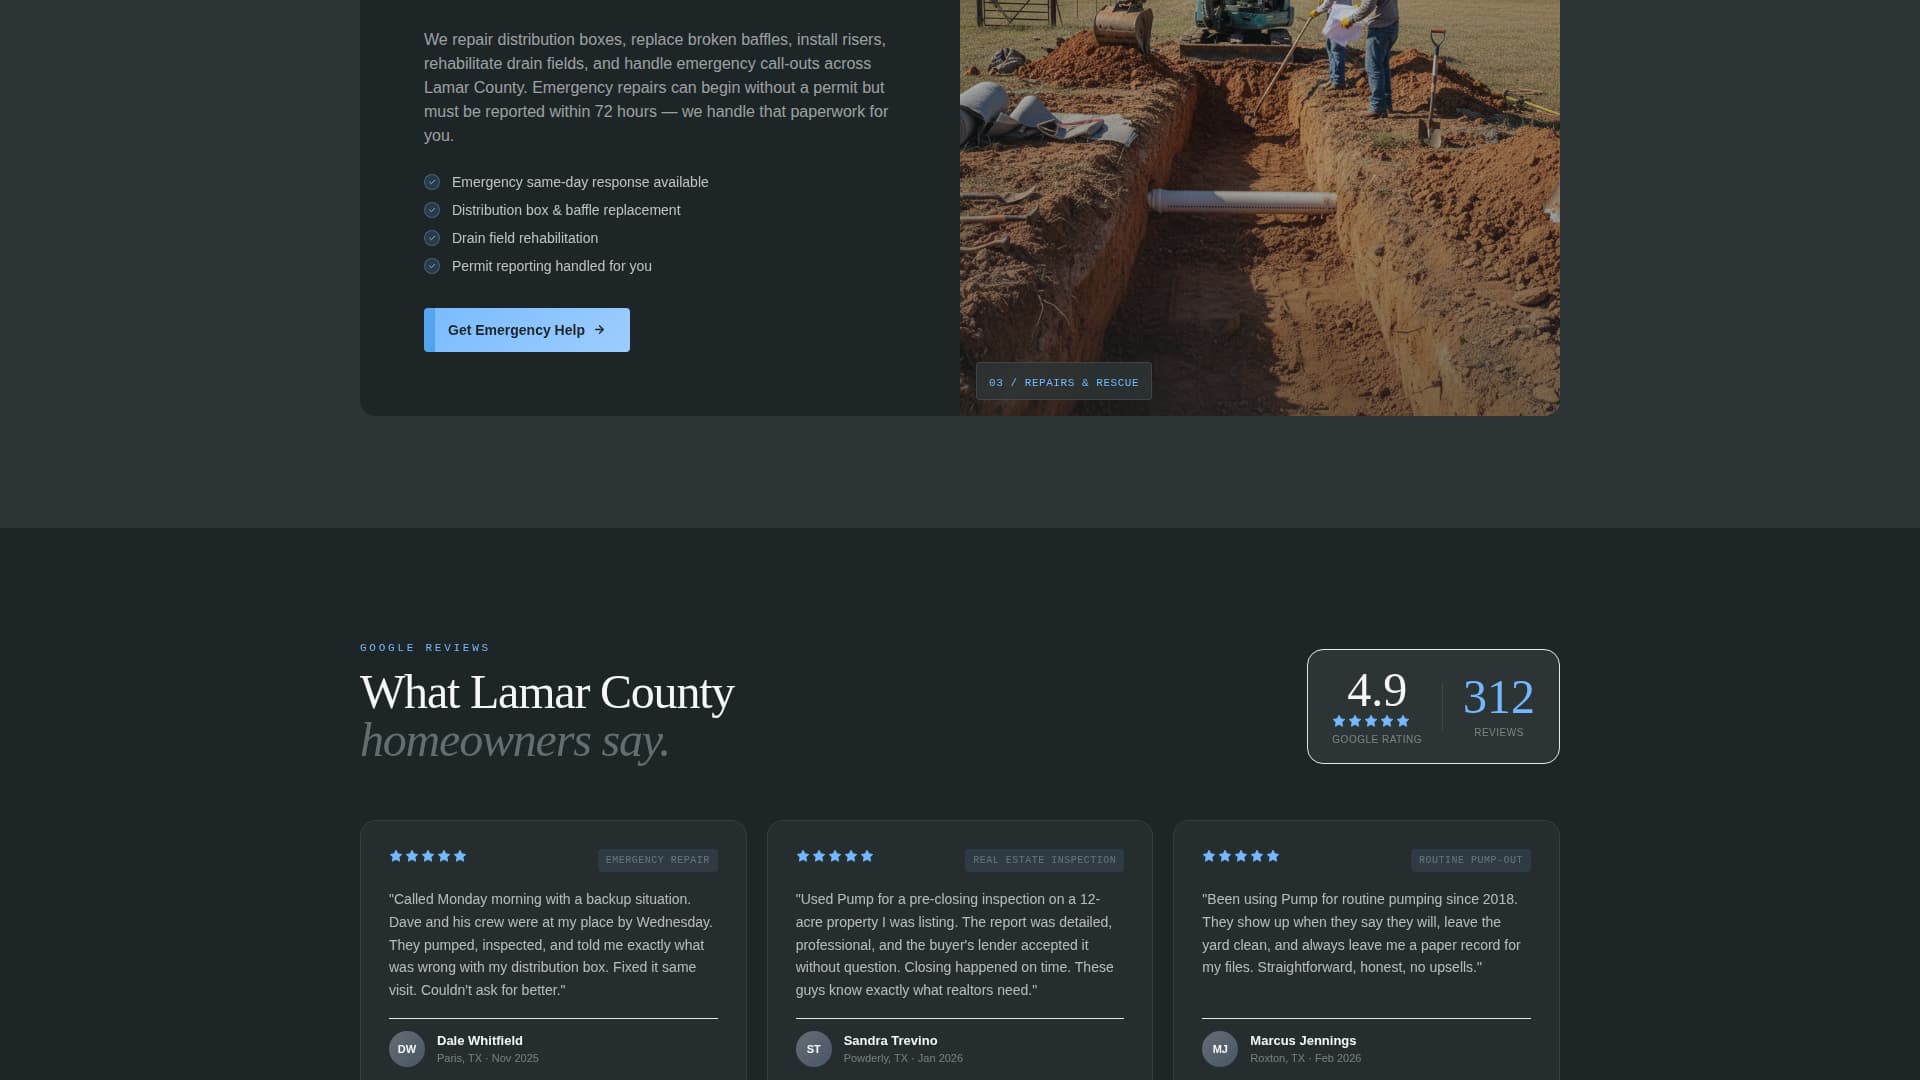
Task: Click the GOOGLE RATING label
Action: 1377,740
